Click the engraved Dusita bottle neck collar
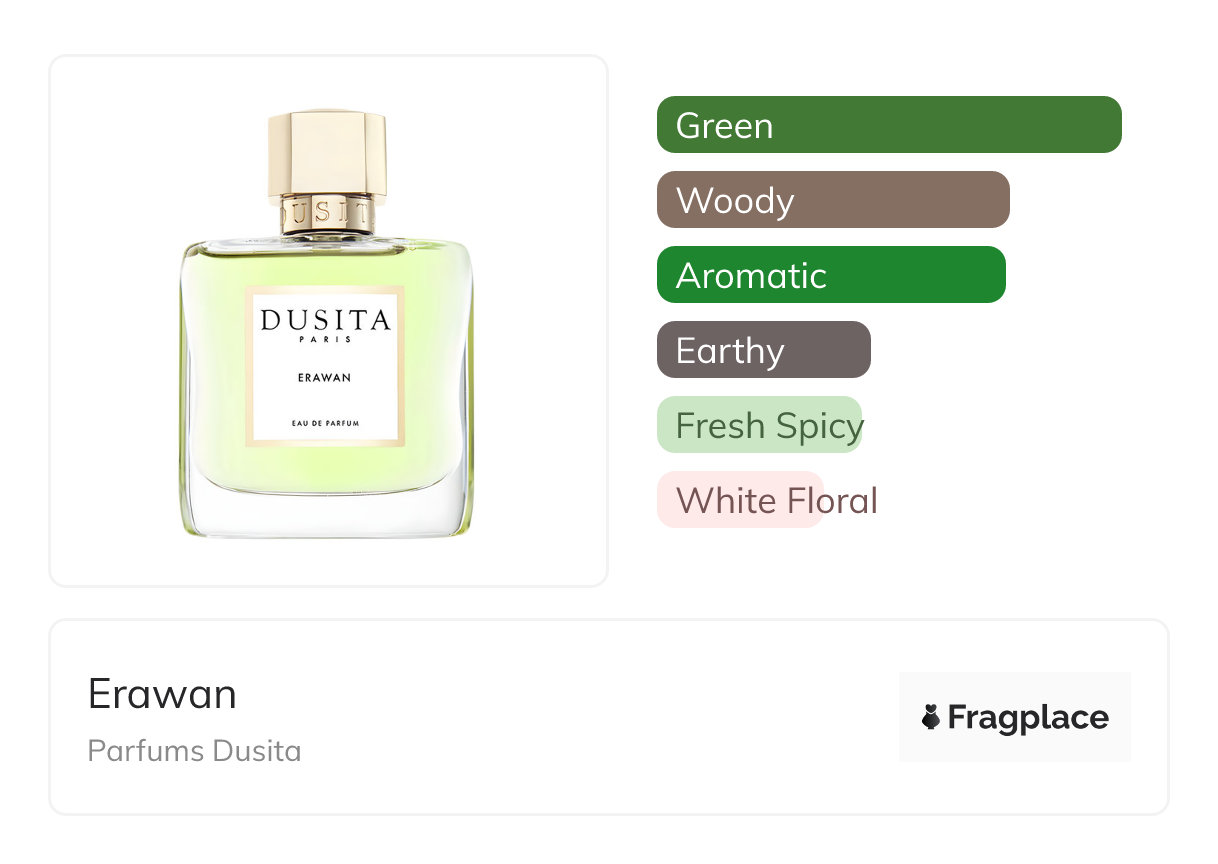 (x=327, y=214)
